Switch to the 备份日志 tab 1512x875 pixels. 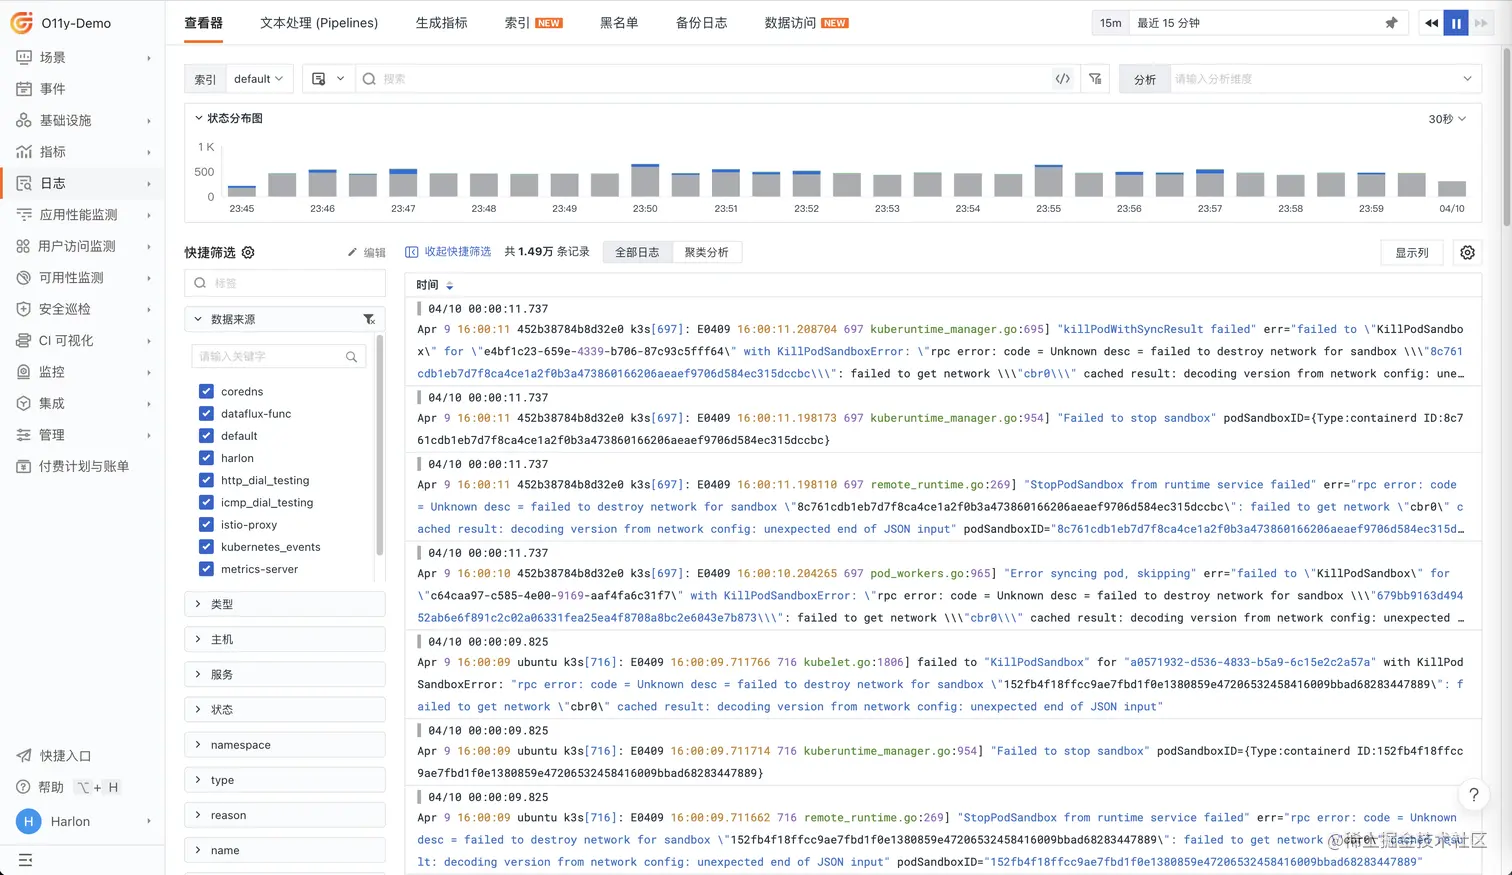[701, 23]
